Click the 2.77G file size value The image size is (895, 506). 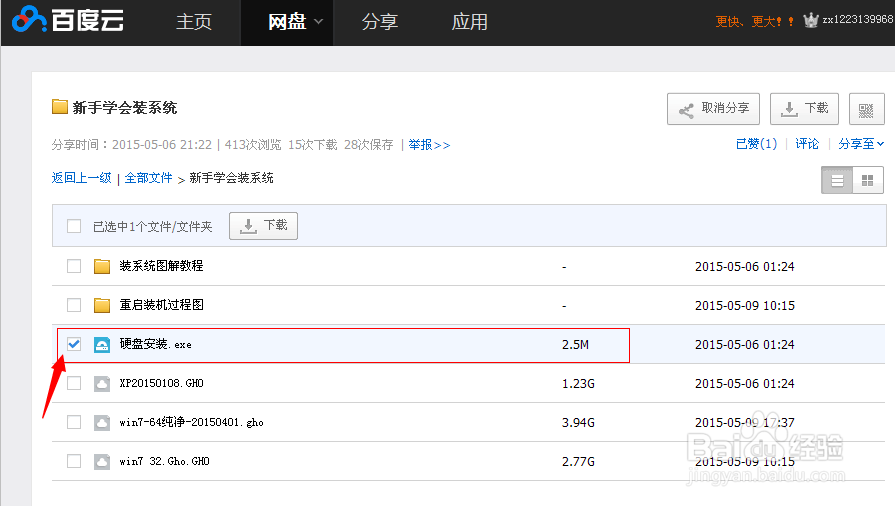click(578, 461)
